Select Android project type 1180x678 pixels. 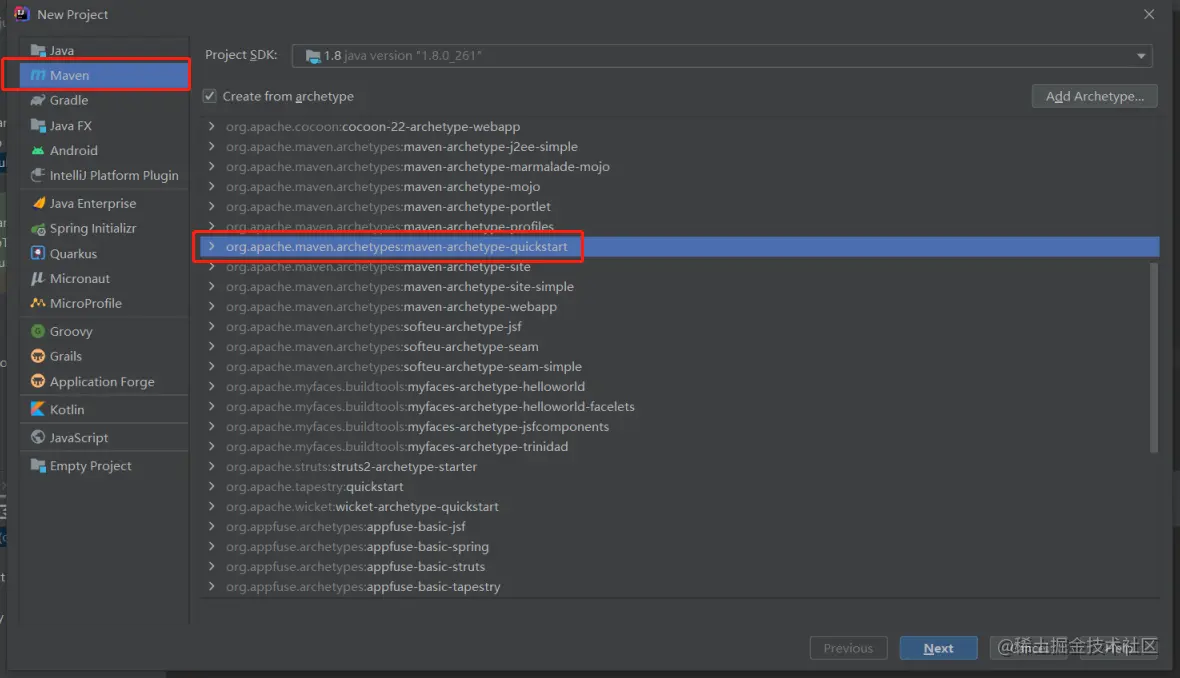click(x=105, y=150)
